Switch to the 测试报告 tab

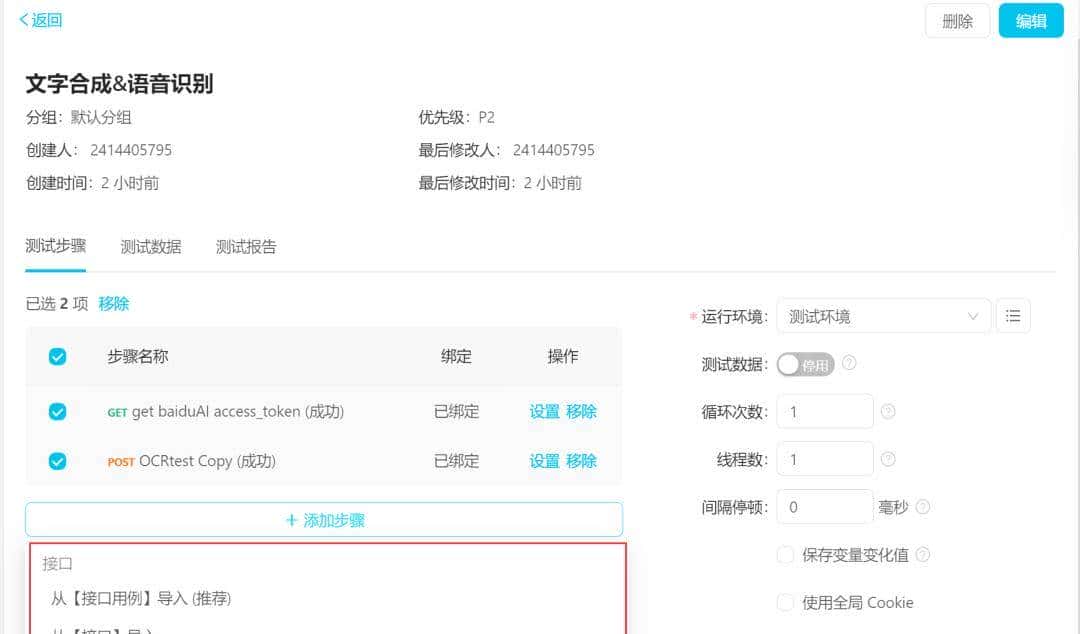pyautogui.click(x=245, y=246)
